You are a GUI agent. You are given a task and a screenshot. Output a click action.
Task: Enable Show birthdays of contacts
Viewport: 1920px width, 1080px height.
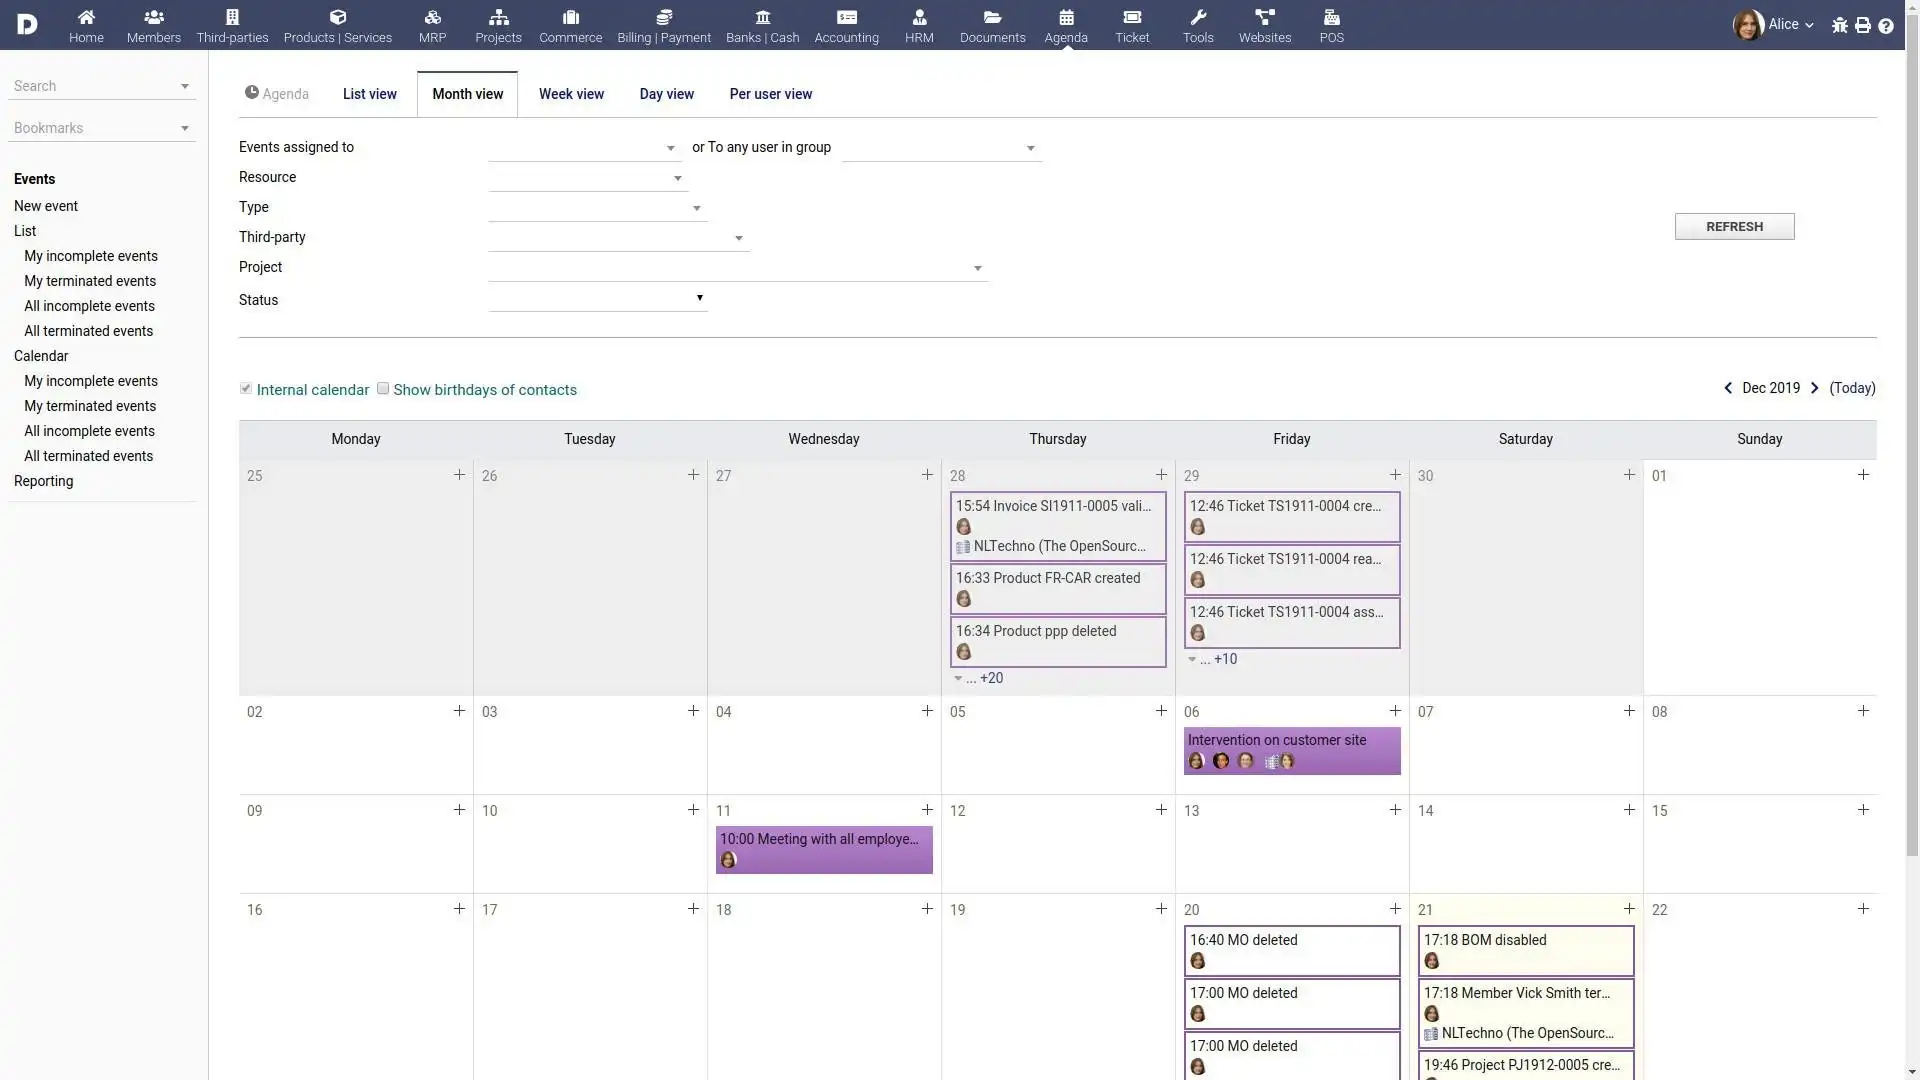click(x=382, y=388)
